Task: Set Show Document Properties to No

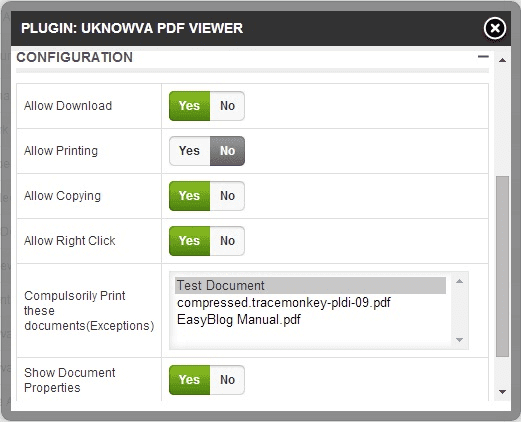Action: [227, 380]
